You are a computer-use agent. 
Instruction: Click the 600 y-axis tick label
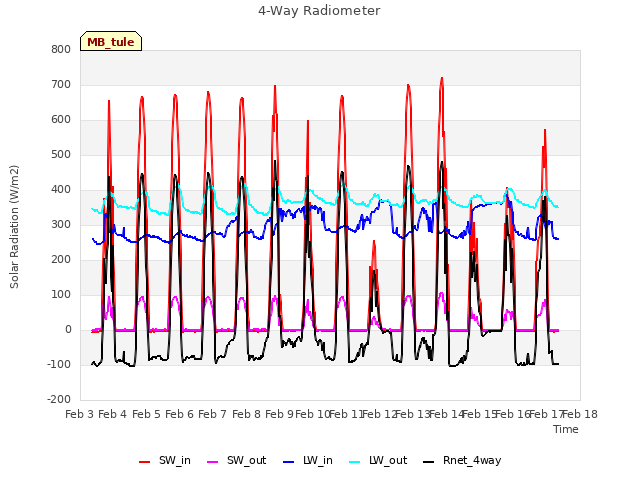61,120
